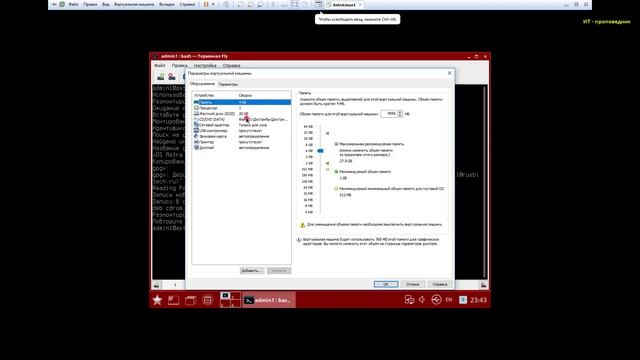The height and width of the screenshot is (360, 640).
Task: Open Файл menu in Fly terminal
Action: pos(160,65)
